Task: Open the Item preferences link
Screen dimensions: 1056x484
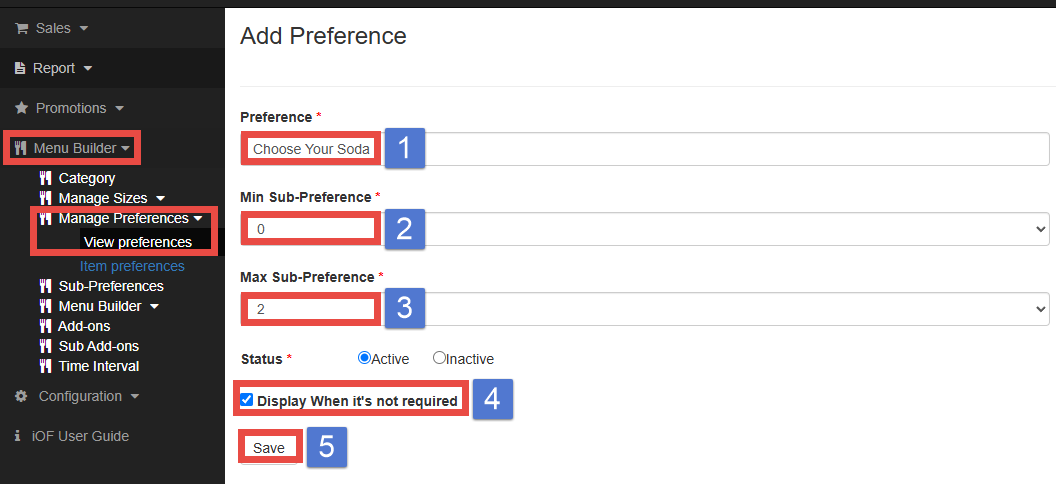Action: pos(132,266)
